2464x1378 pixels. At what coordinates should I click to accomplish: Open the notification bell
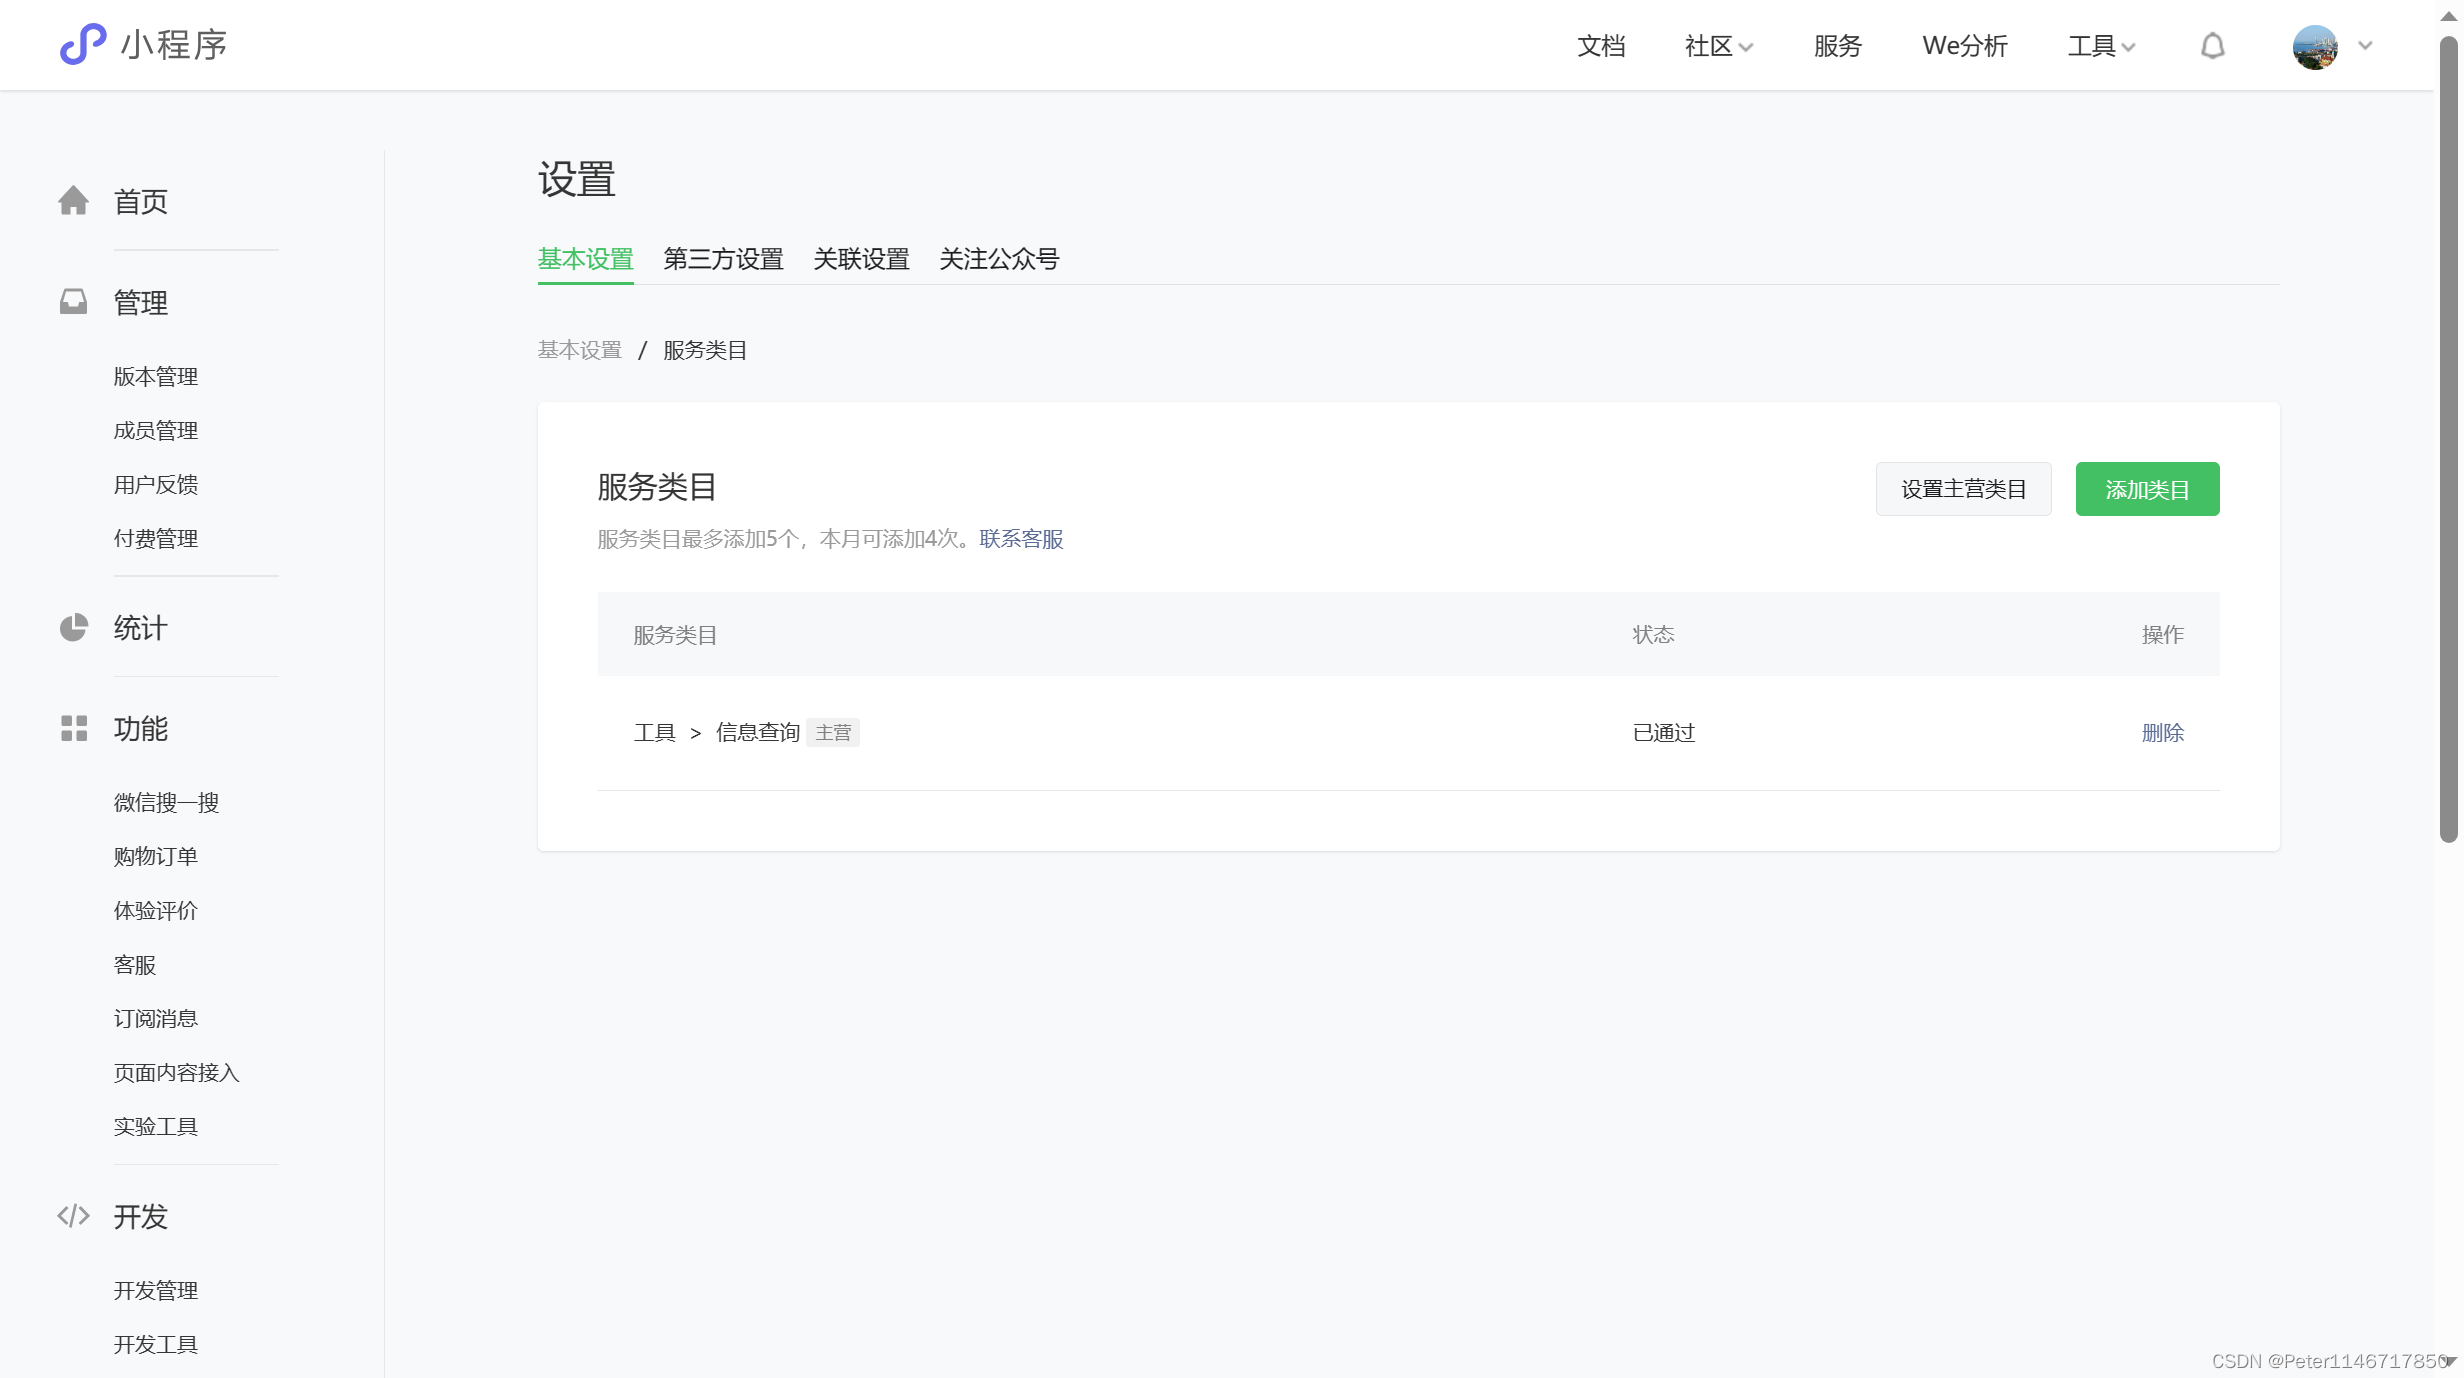(2213, 46)
